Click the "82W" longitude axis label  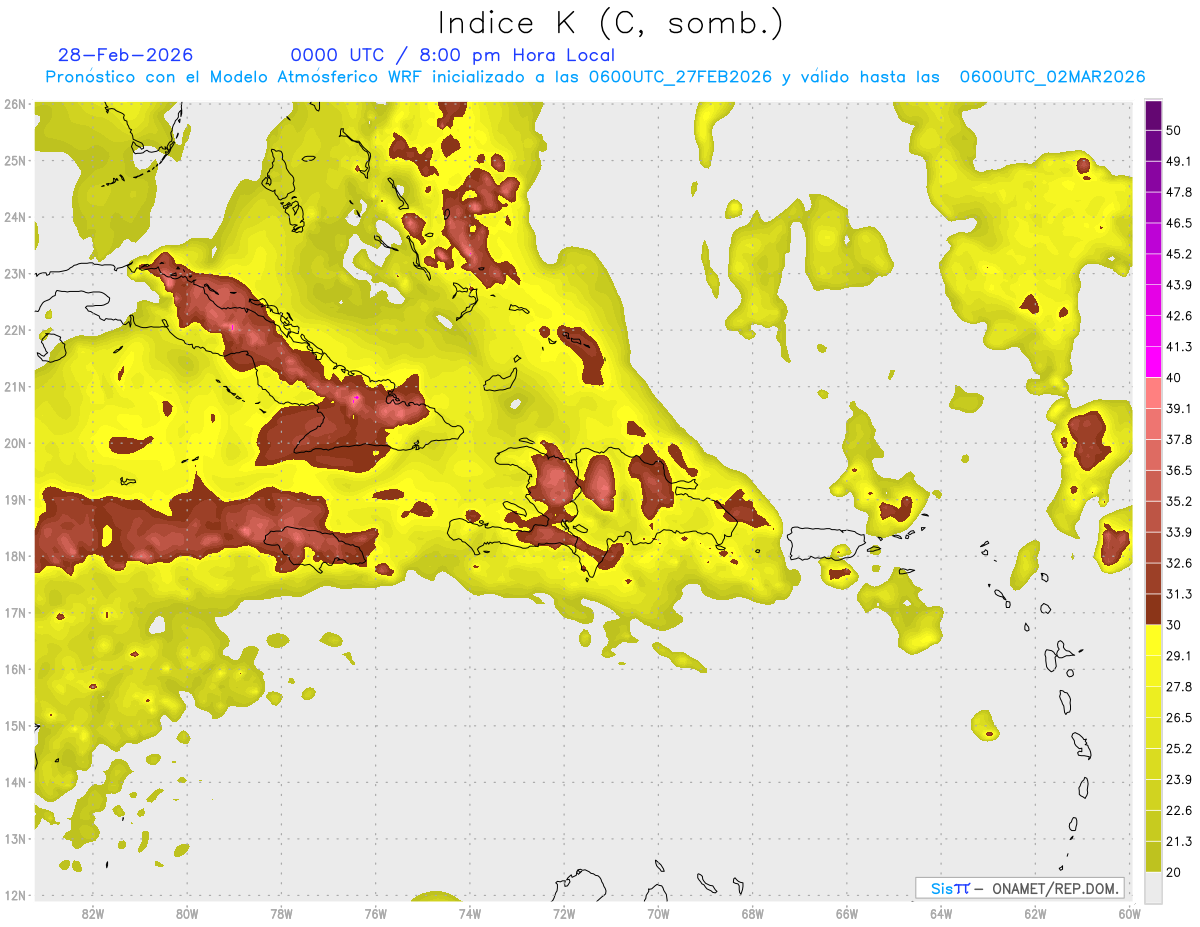[x=92, y=913]
